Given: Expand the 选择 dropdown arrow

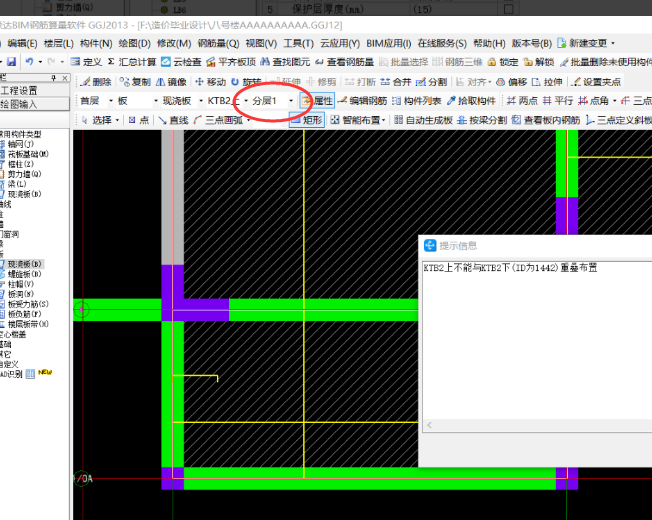Looking at the screenshot, I should click(117, 120).
